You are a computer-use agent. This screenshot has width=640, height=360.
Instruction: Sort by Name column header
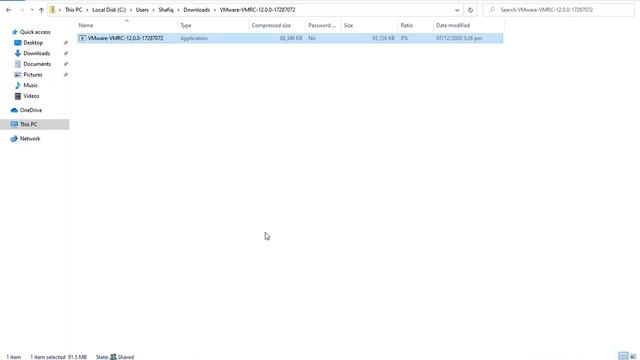[86, 25]
